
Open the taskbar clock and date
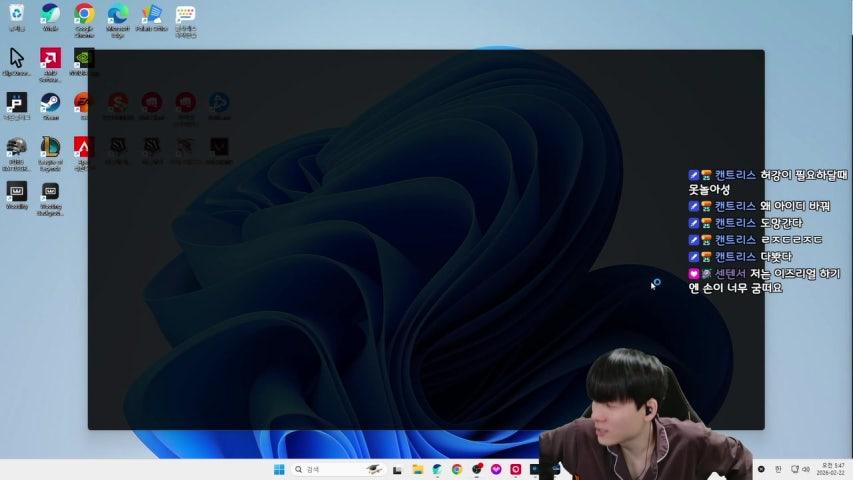tap(829, 469)
